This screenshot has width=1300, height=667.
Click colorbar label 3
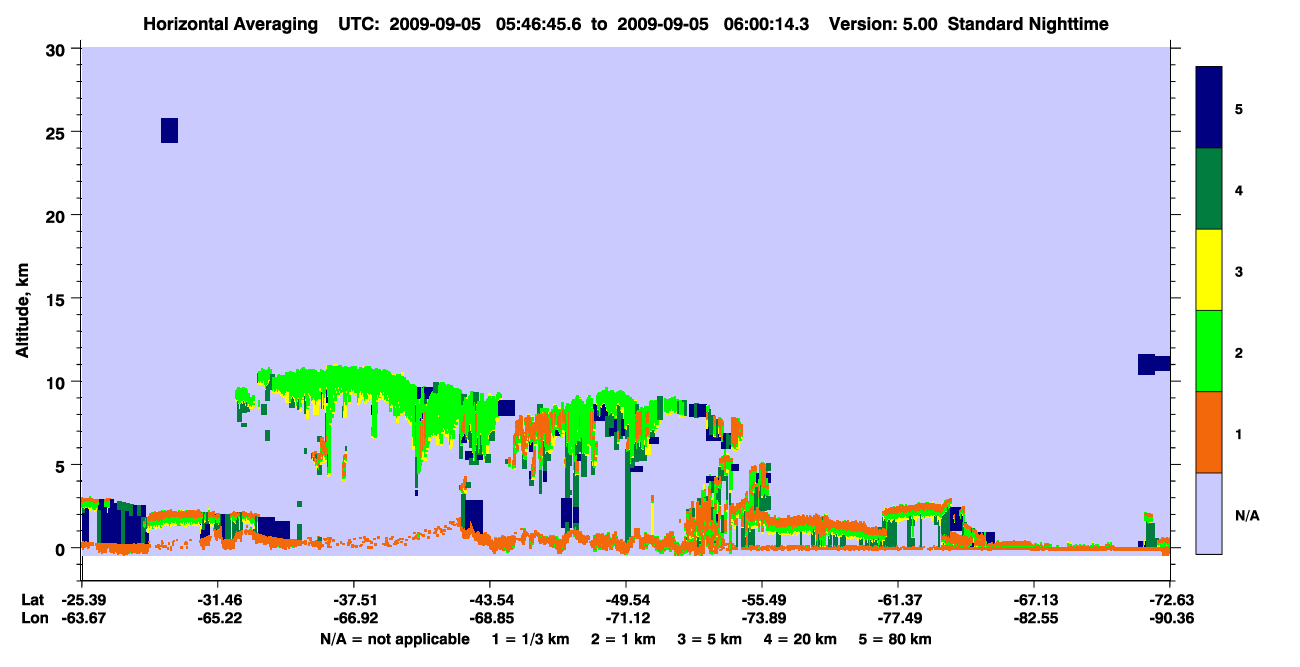click(x=1239, y=271)
